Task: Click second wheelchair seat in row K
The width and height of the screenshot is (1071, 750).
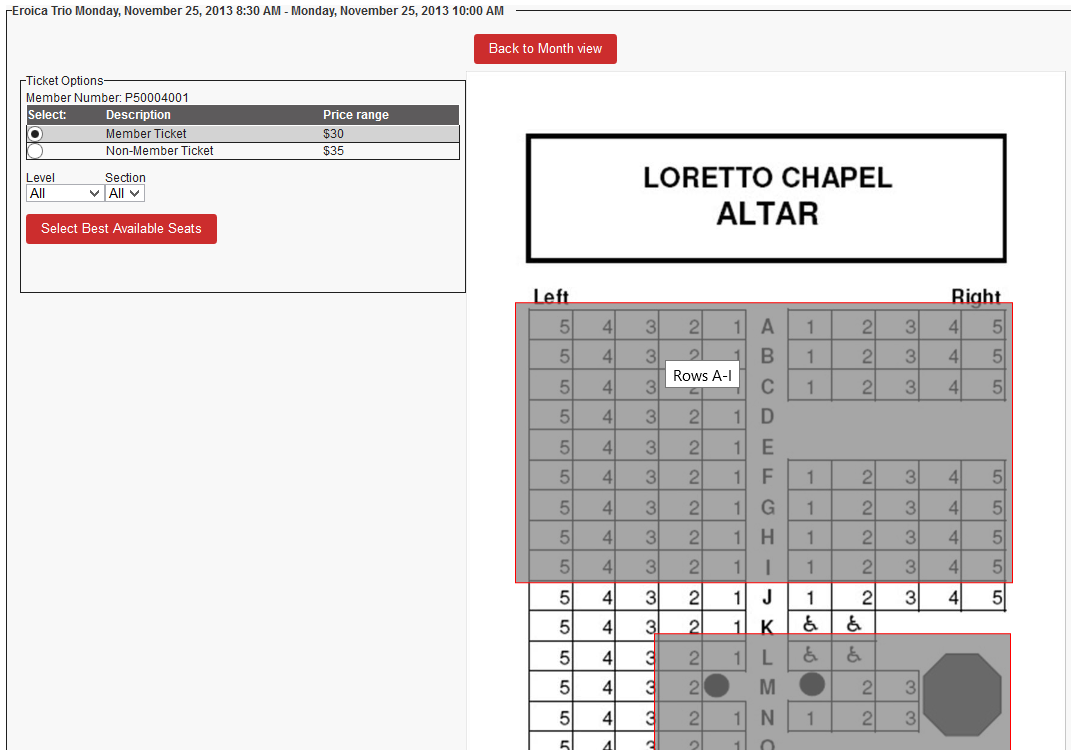Action: 853,625
